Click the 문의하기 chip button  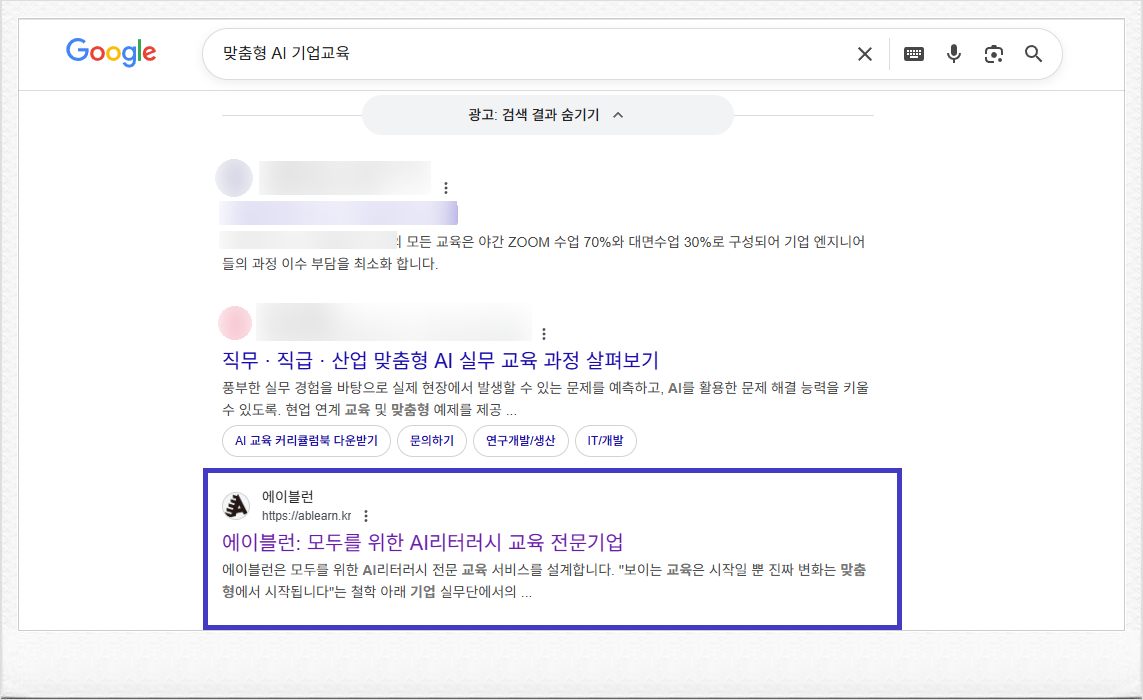click(432, 441)
